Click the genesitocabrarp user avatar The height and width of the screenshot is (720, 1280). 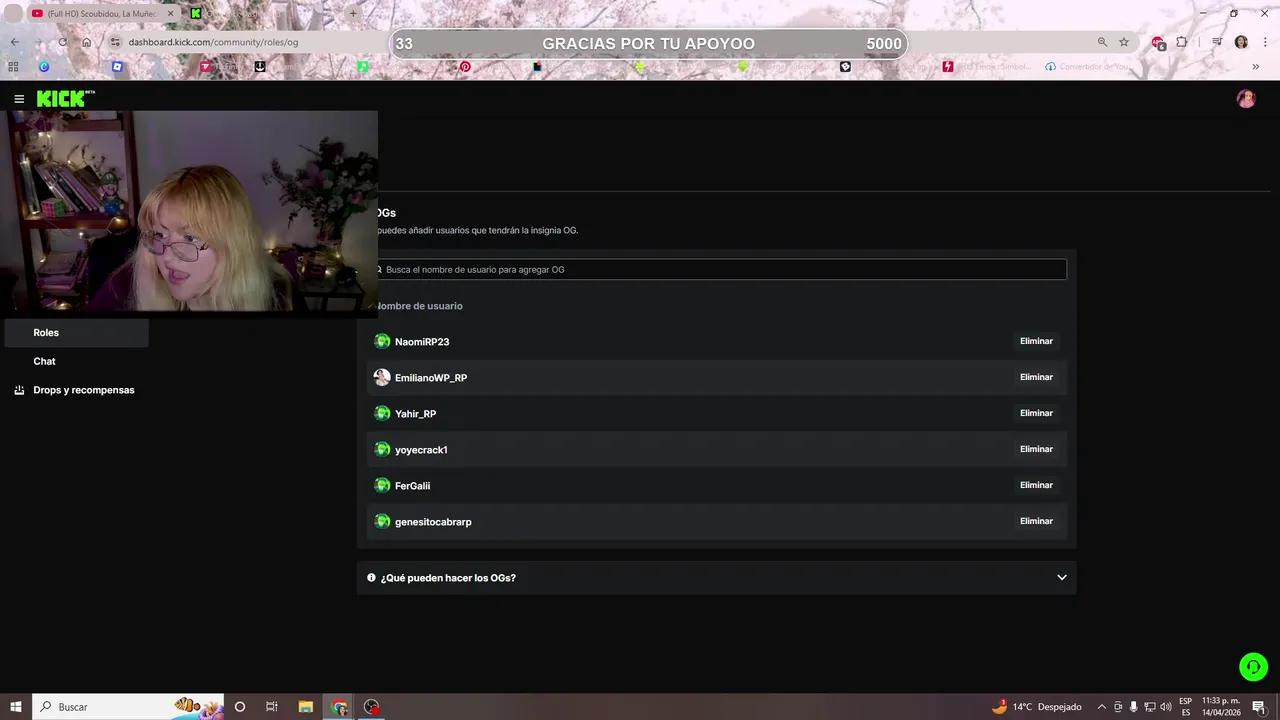pos(382,522)
